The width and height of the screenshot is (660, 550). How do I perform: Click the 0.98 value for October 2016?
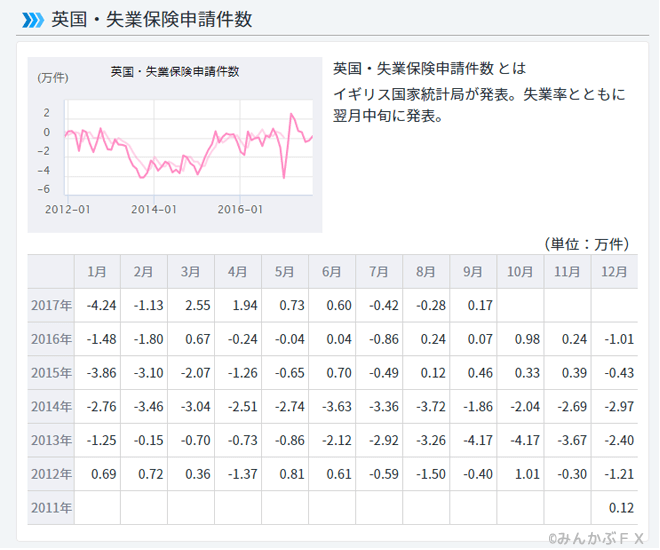pyautogui.click(x=527, y=339)
